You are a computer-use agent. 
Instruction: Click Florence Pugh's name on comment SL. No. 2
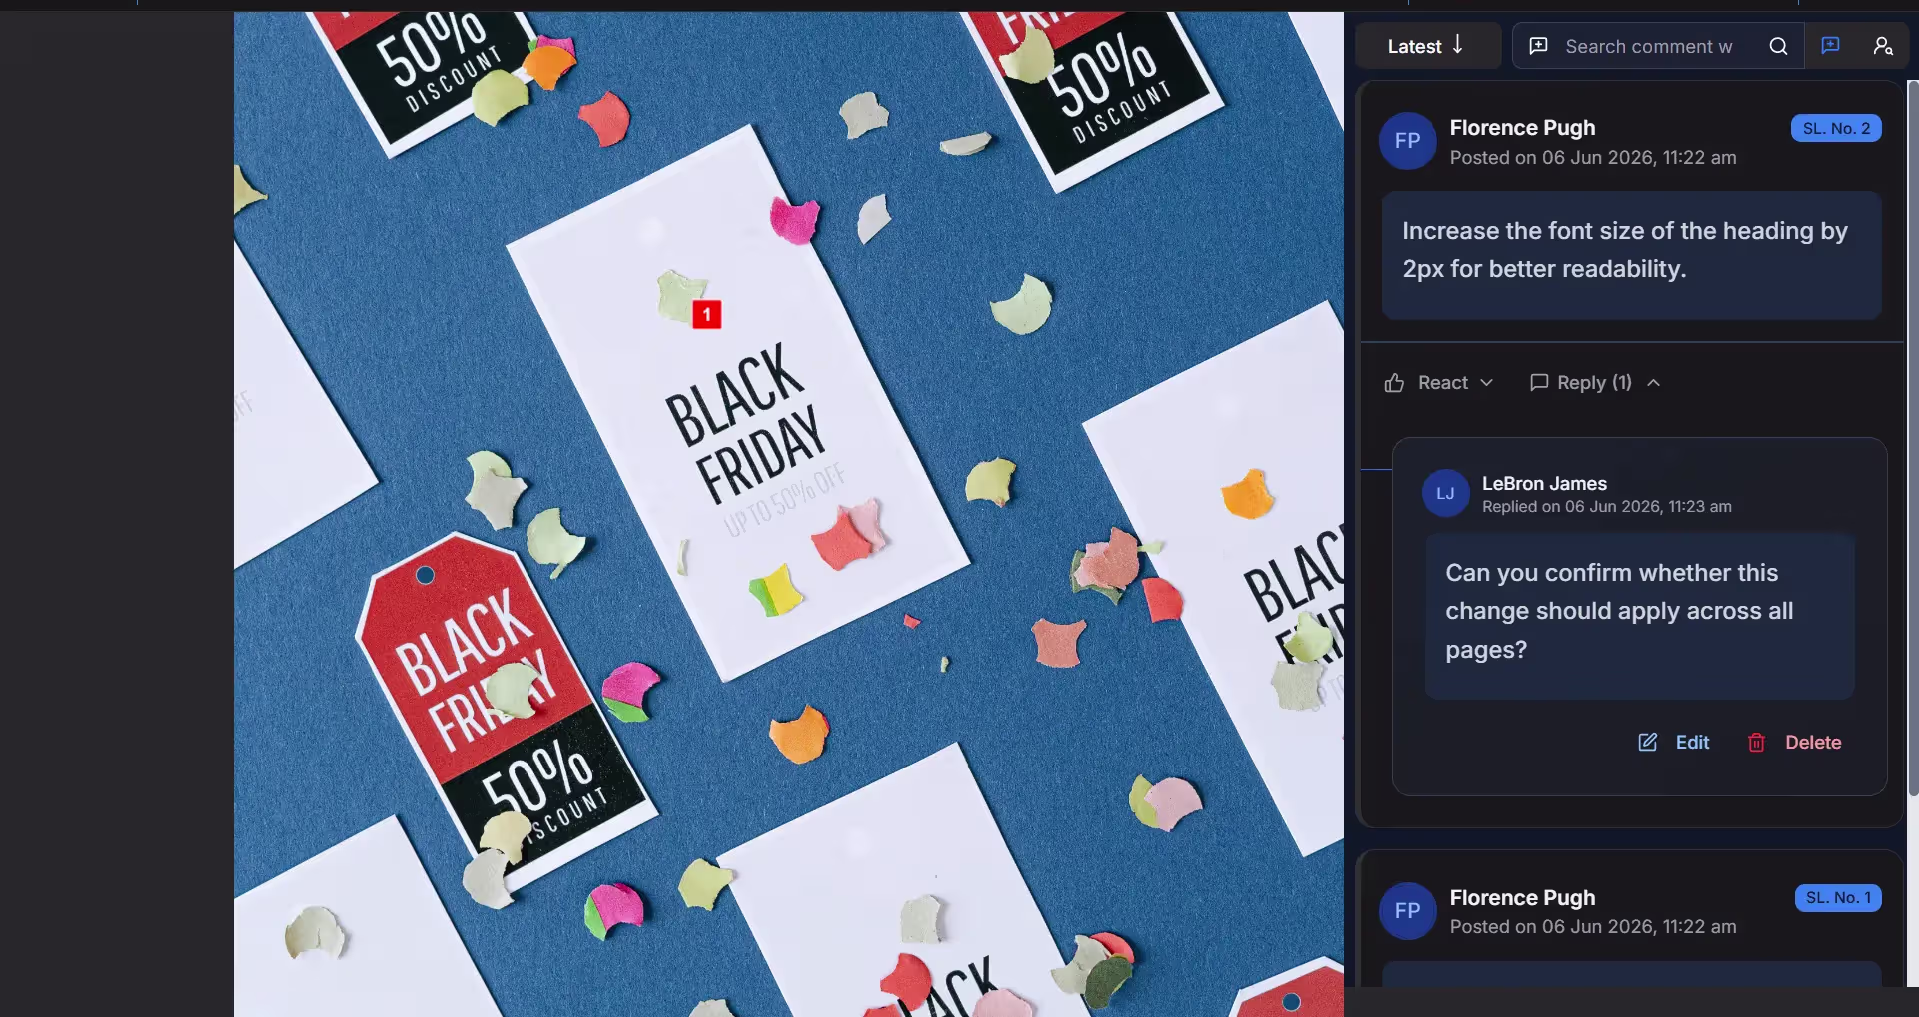tap(1522, 128)
